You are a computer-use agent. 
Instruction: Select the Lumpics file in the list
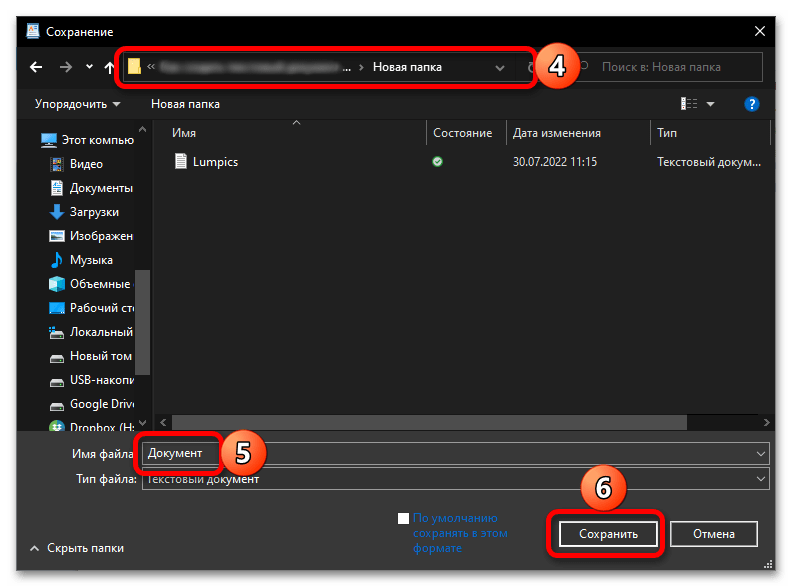tap(215, 162)
